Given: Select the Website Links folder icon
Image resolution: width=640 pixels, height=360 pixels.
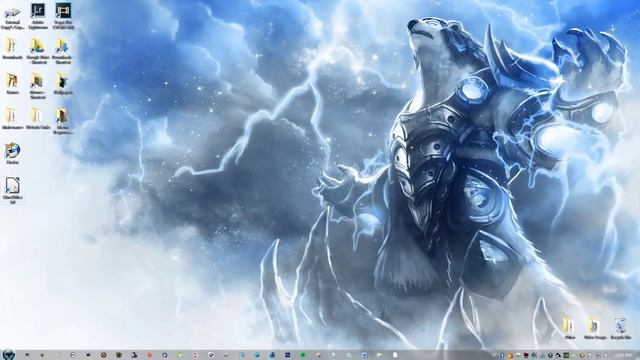Looking at the screenshot, I should [38, 119].
